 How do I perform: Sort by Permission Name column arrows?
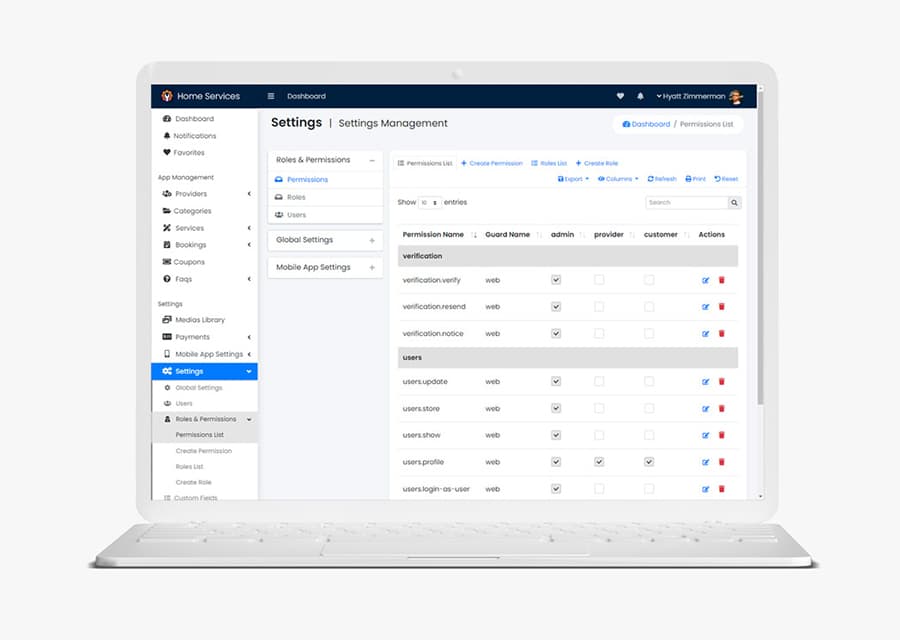click(474, 235)
